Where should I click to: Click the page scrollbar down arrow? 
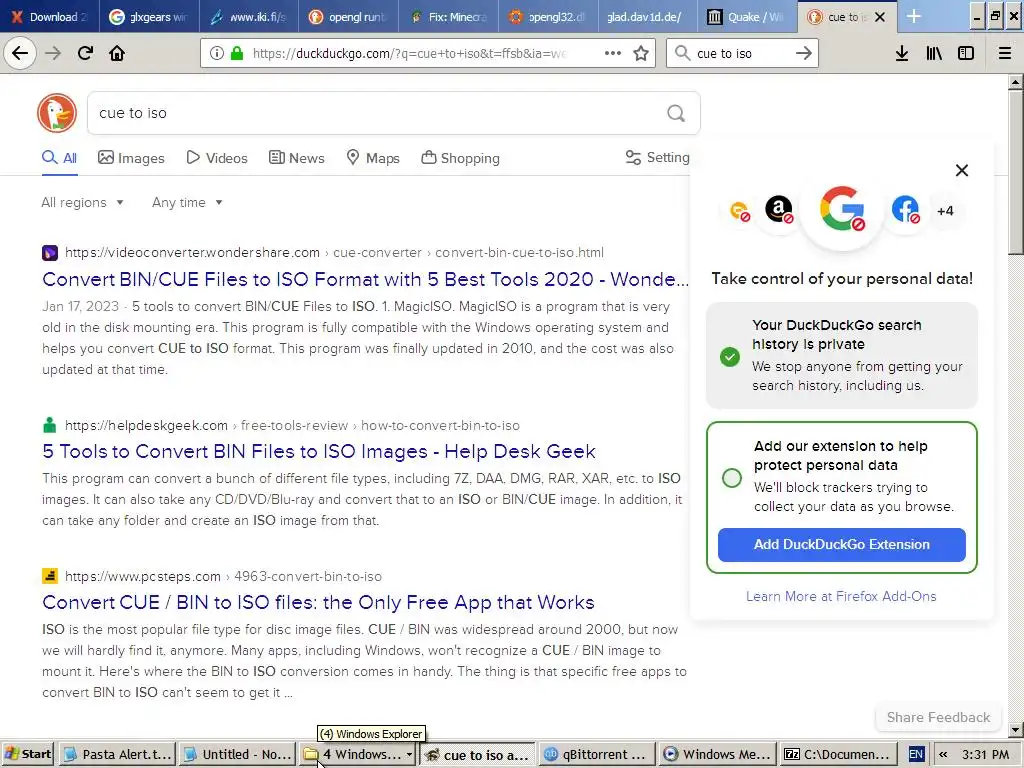tap(1016, 729)
